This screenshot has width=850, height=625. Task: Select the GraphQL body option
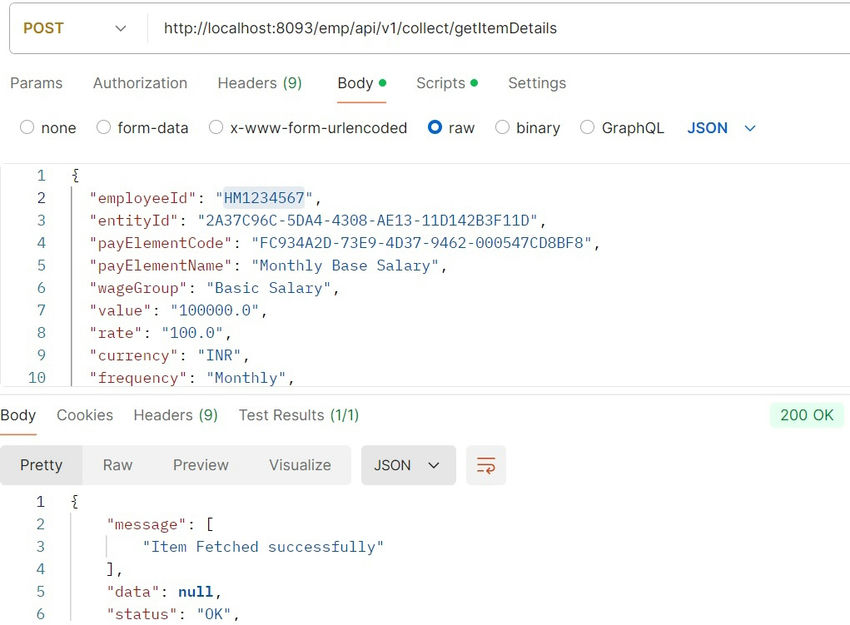tap(587, 128)
